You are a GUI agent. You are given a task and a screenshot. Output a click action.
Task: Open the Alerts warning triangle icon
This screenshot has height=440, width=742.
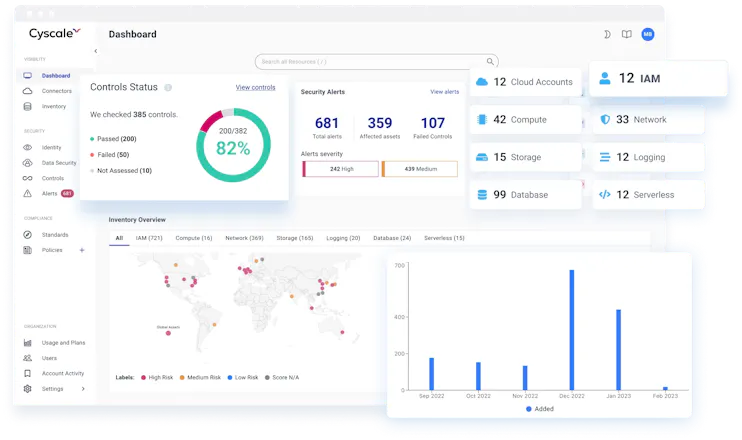pos(27,194)
